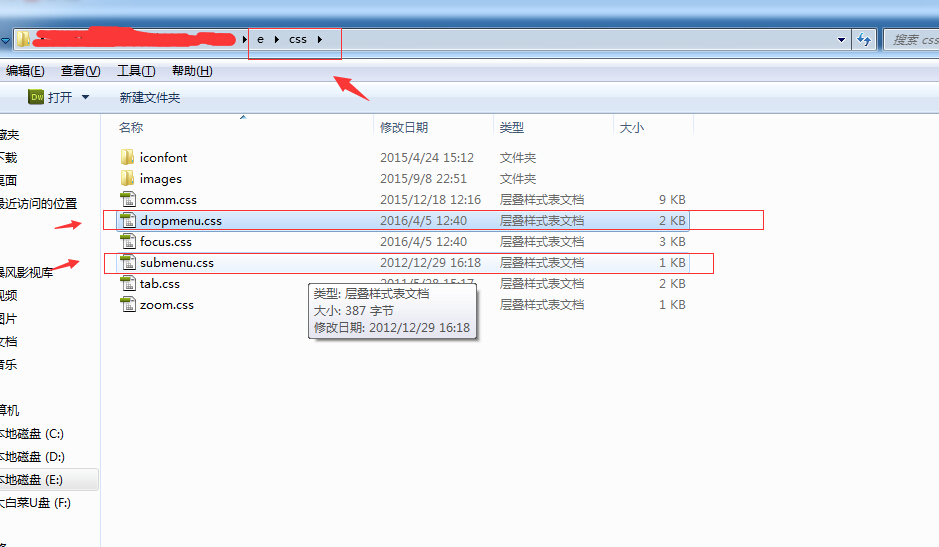Select the zoom.css file icon
Image resolution: width=939 pixels, height=547 pixels.
point(127,305)
